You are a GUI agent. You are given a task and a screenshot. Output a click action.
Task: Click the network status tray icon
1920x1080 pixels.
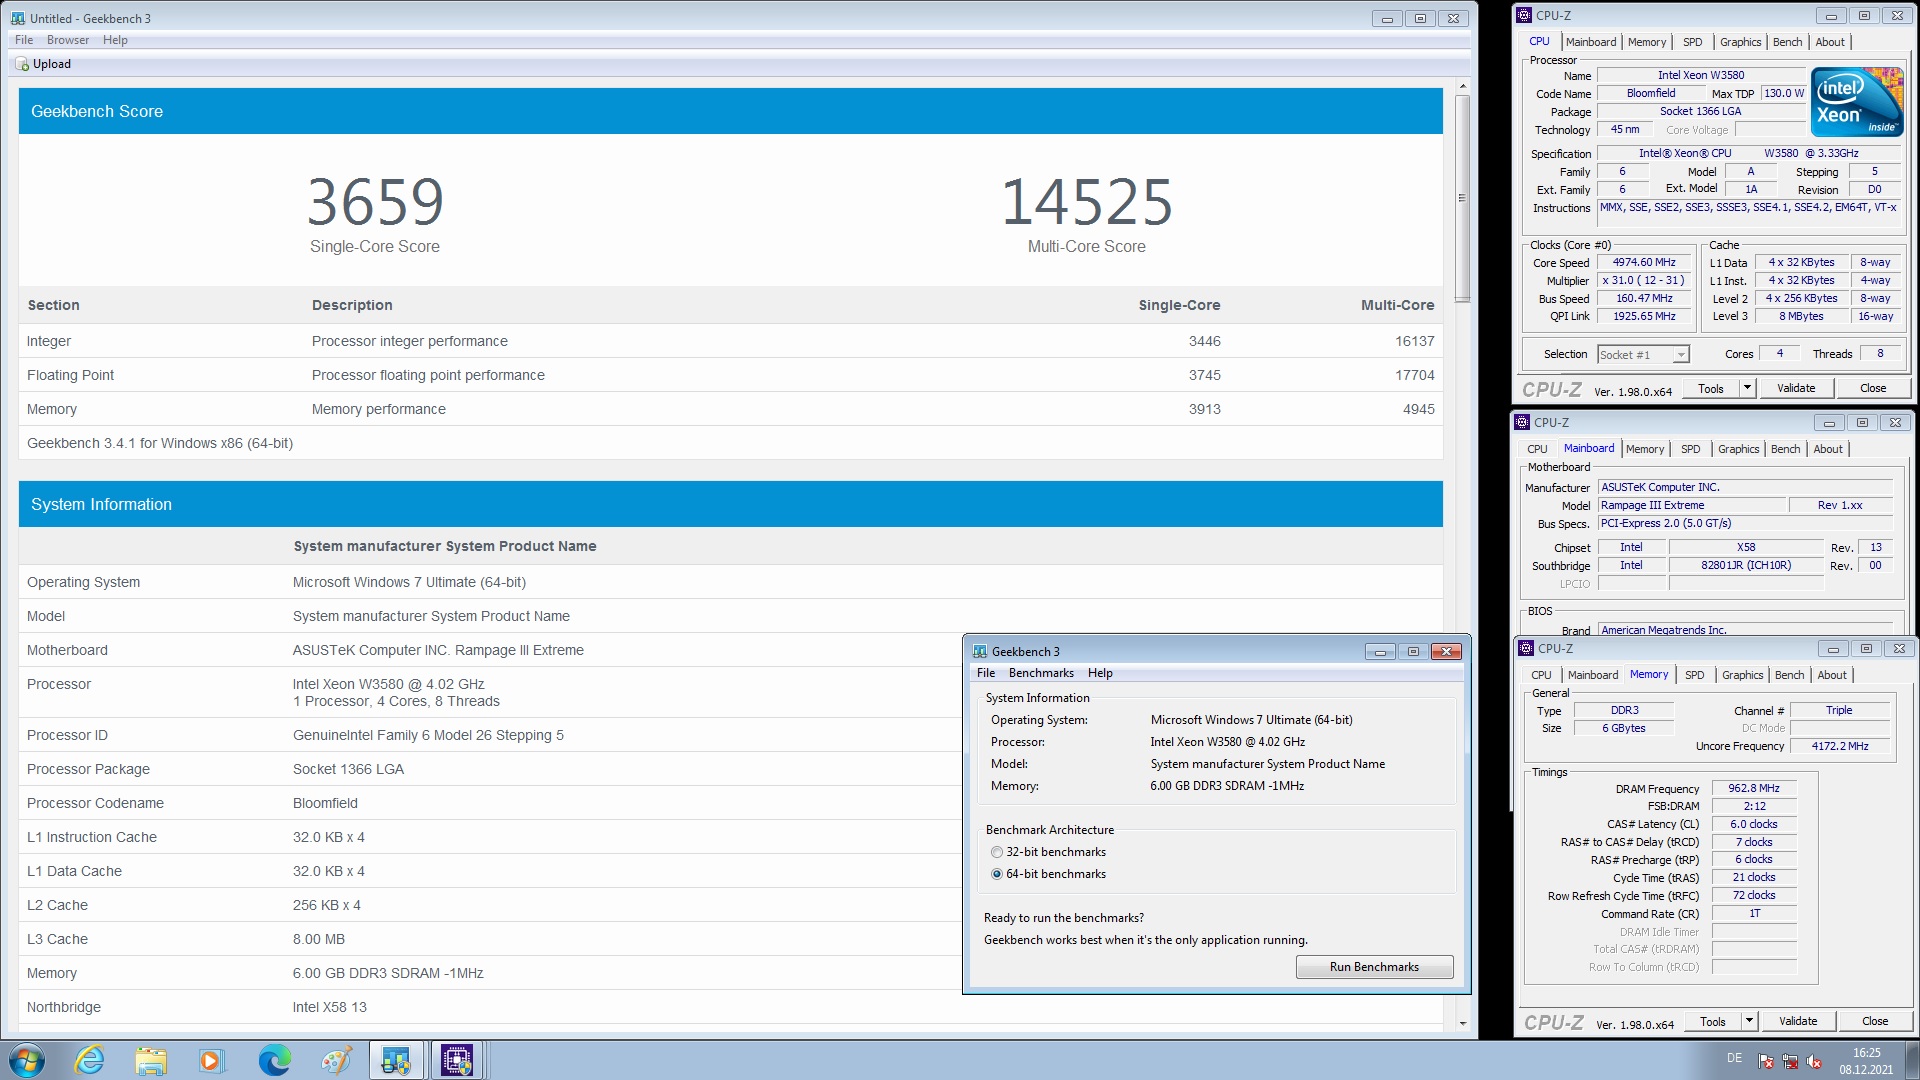(x=1790, y=1061)
